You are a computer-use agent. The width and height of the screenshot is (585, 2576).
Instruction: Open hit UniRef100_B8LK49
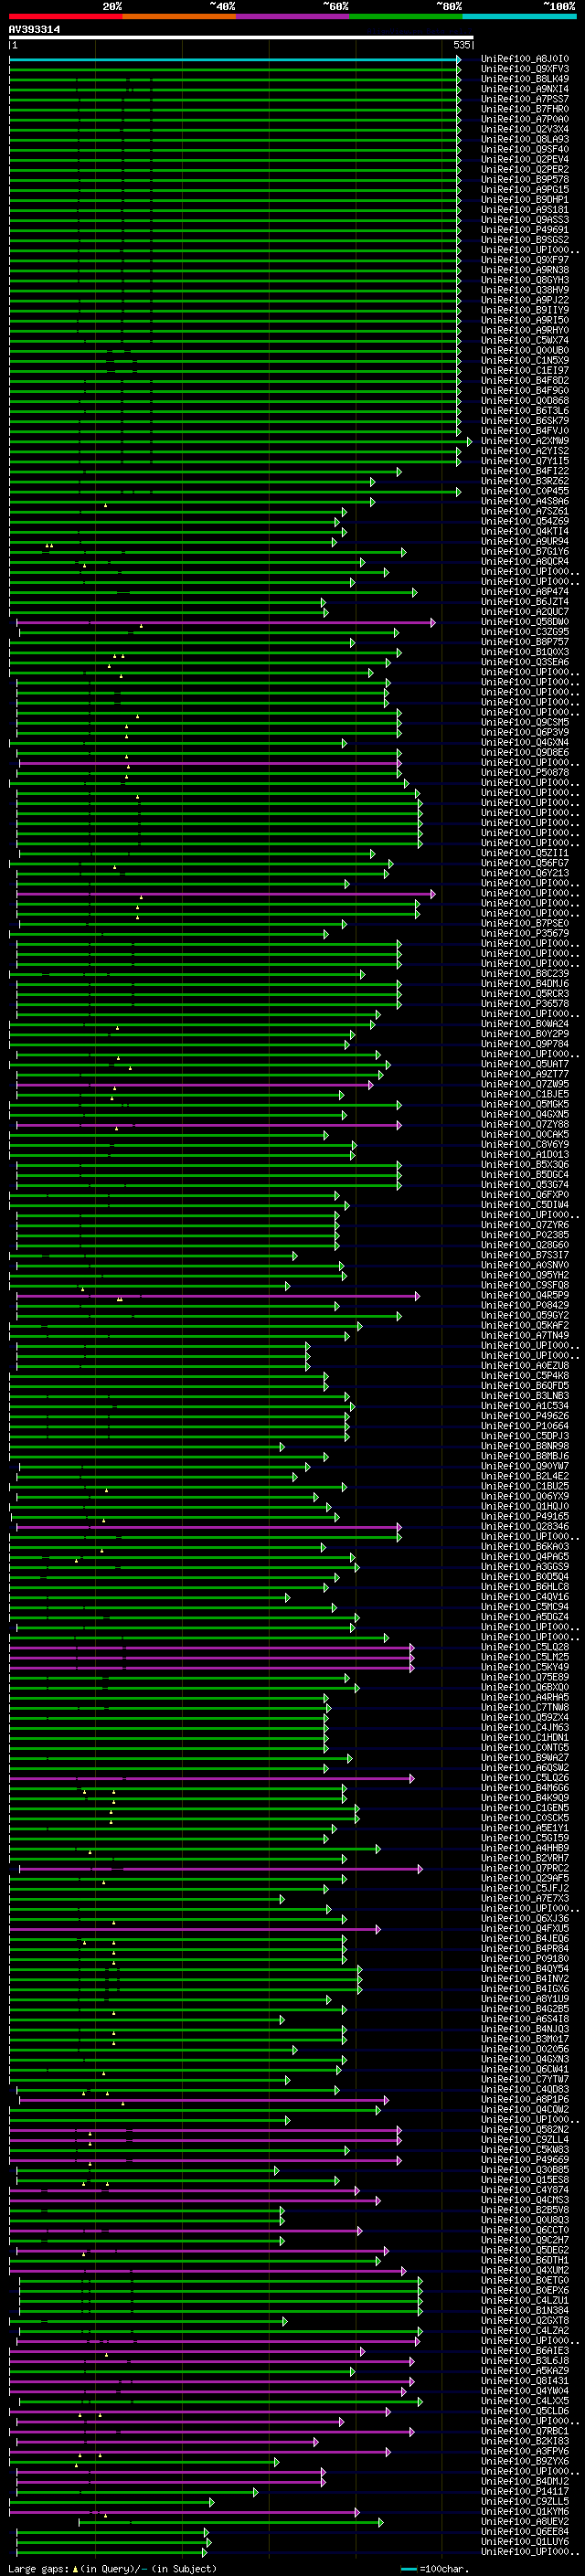(525, 79)
